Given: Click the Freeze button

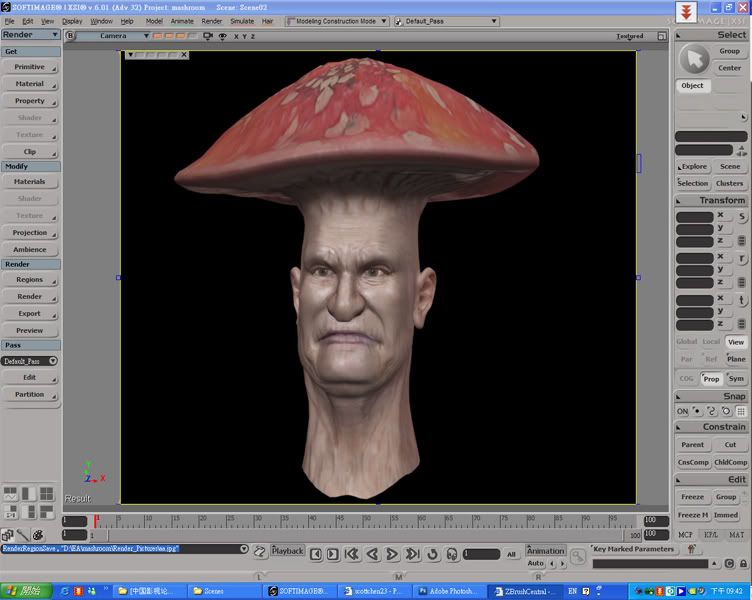Looking at the screenshot, I should [x=693, y=497].
